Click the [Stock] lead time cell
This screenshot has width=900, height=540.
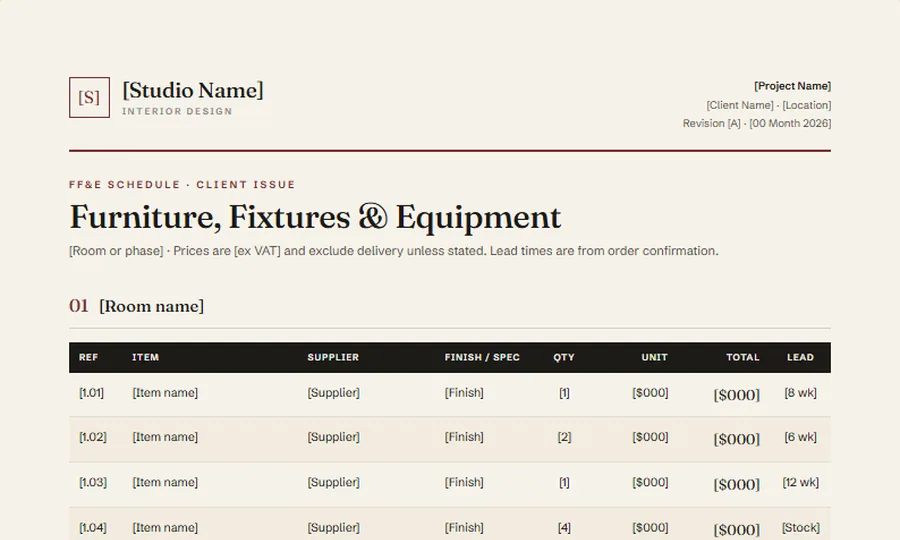pos(801,528)
